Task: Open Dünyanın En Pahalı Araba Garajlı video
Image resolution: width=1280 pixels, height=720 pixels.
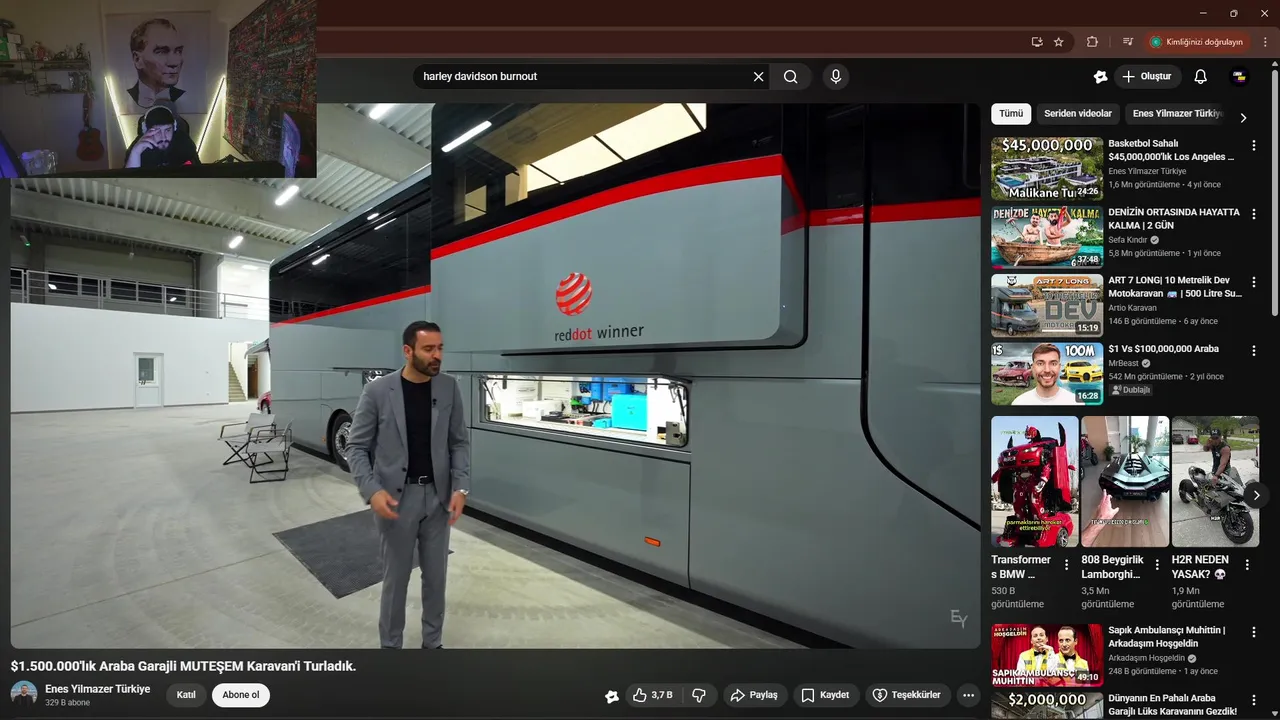Action: pyautogui.click(x=1172, y=705)
